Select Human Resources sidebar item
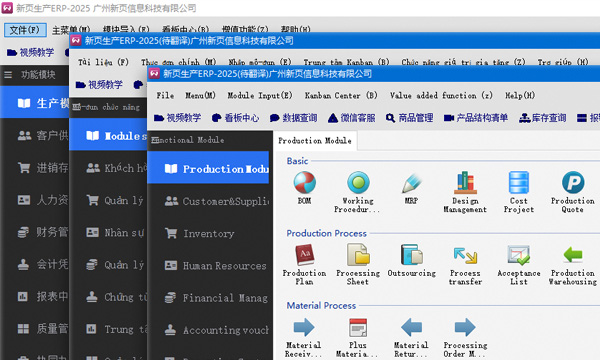Screen dimensions: 600x360 (x=208, y=266)
